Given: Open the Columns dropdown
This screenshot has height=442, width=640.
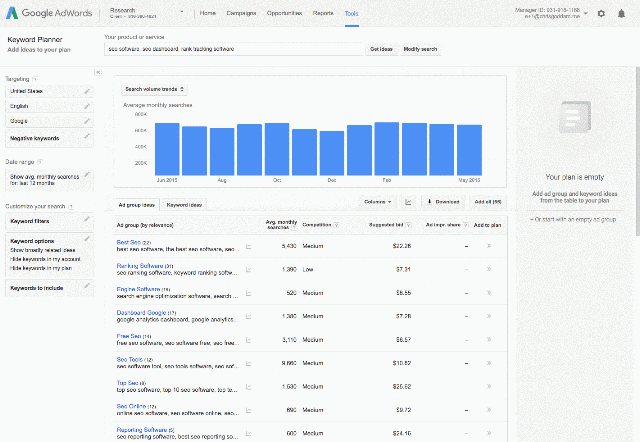Looking at the screenshot, I should coord(378,202).
